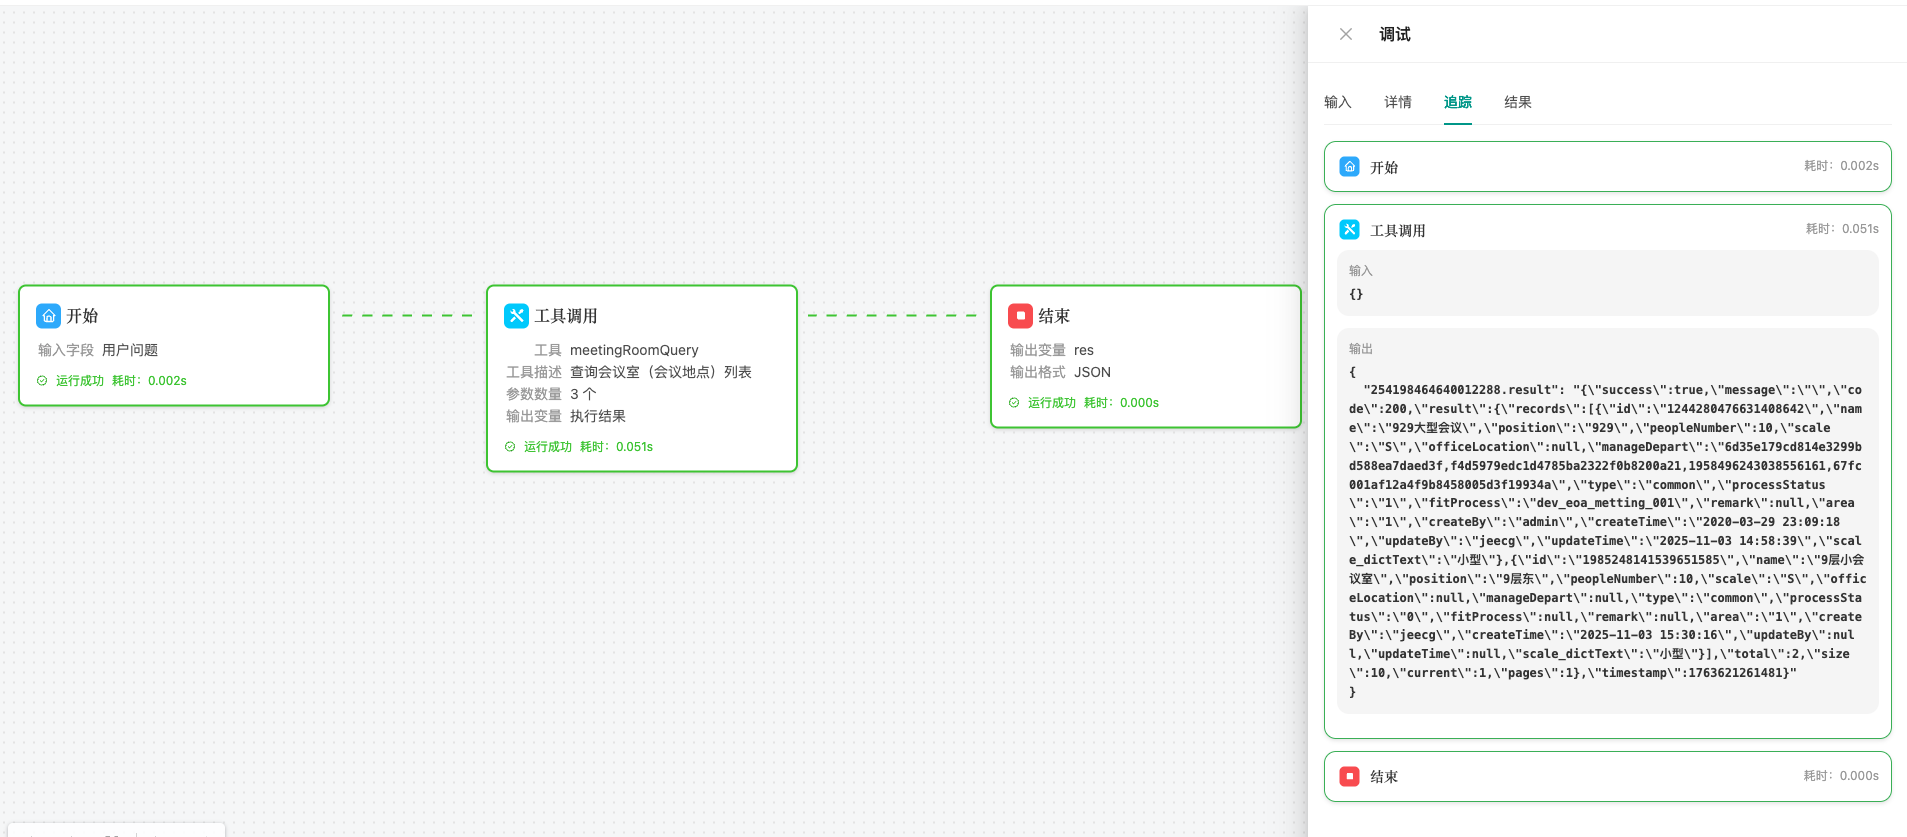Click the tool-call wrench icon on canvas node
The image size is (1907, 837).
click(x=516, y=316)
